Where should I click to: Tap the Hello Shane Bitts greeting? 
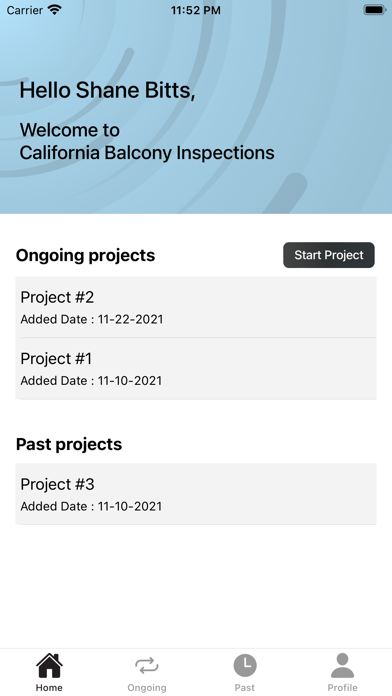(x=107, y=91)
